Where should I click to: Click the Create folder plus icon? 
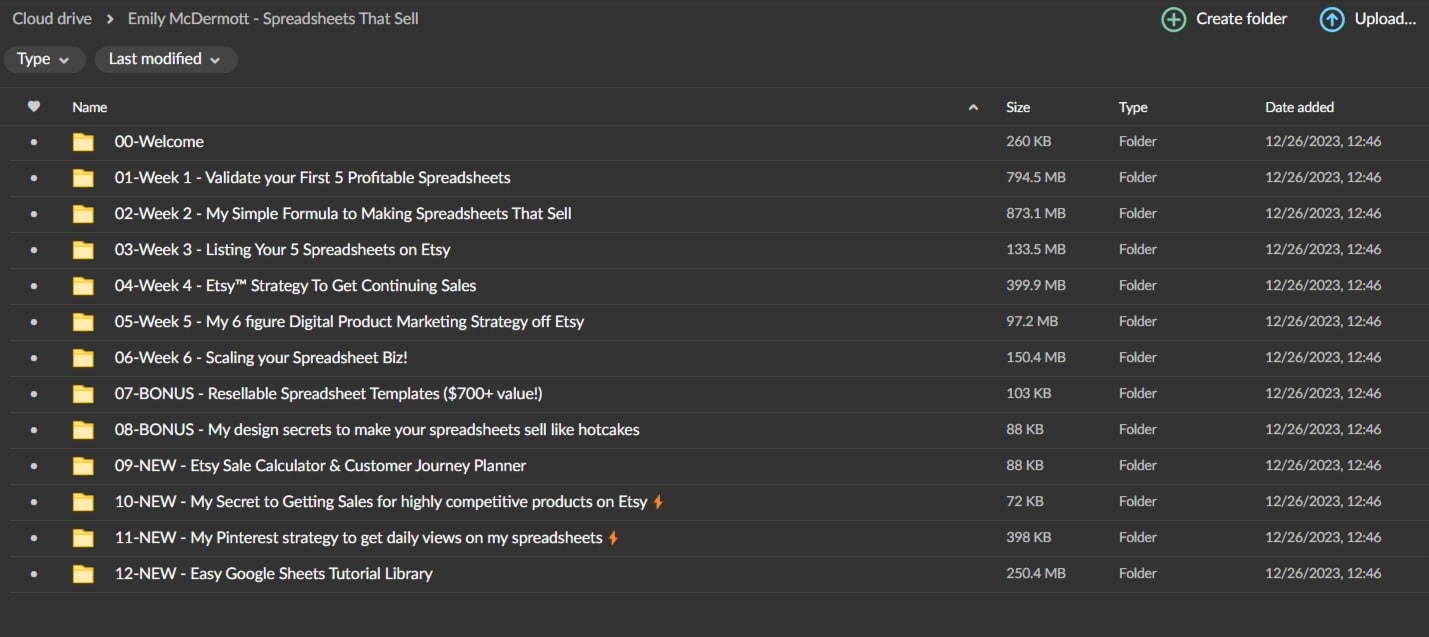(x=1173, y=19)
